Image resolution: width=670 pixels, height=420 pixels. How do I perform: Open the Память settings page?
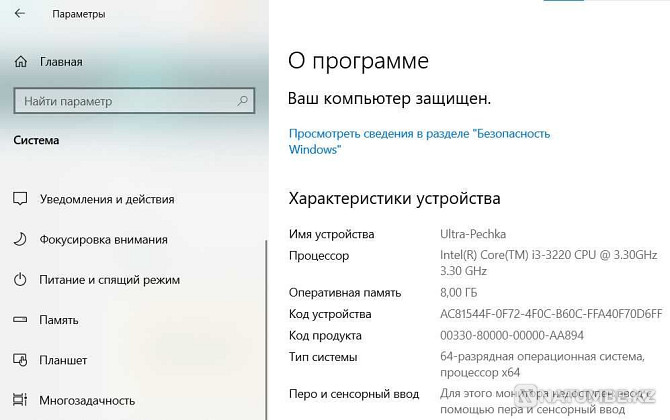tap(59, 320)
